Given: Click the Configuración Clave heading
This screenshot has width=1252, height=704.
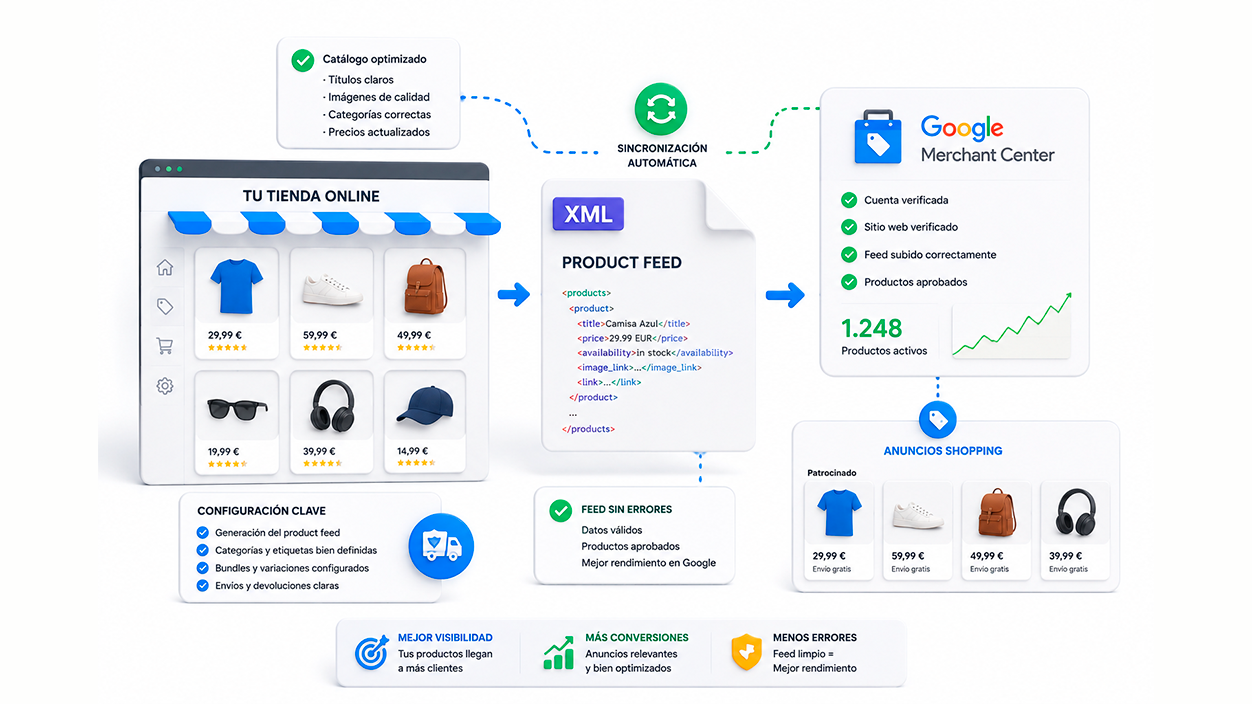Looking at the screenshot, I should tap(261, 511).
